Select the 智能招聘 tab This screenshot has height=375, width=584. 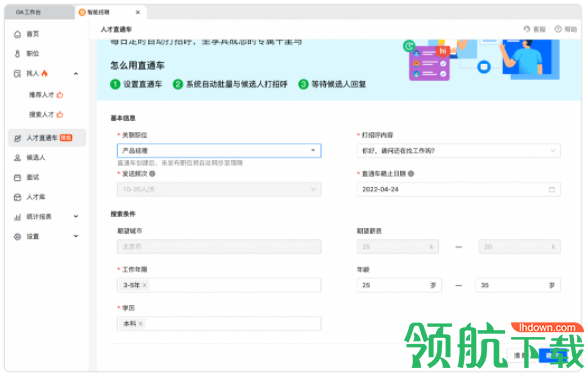[110, 12]
